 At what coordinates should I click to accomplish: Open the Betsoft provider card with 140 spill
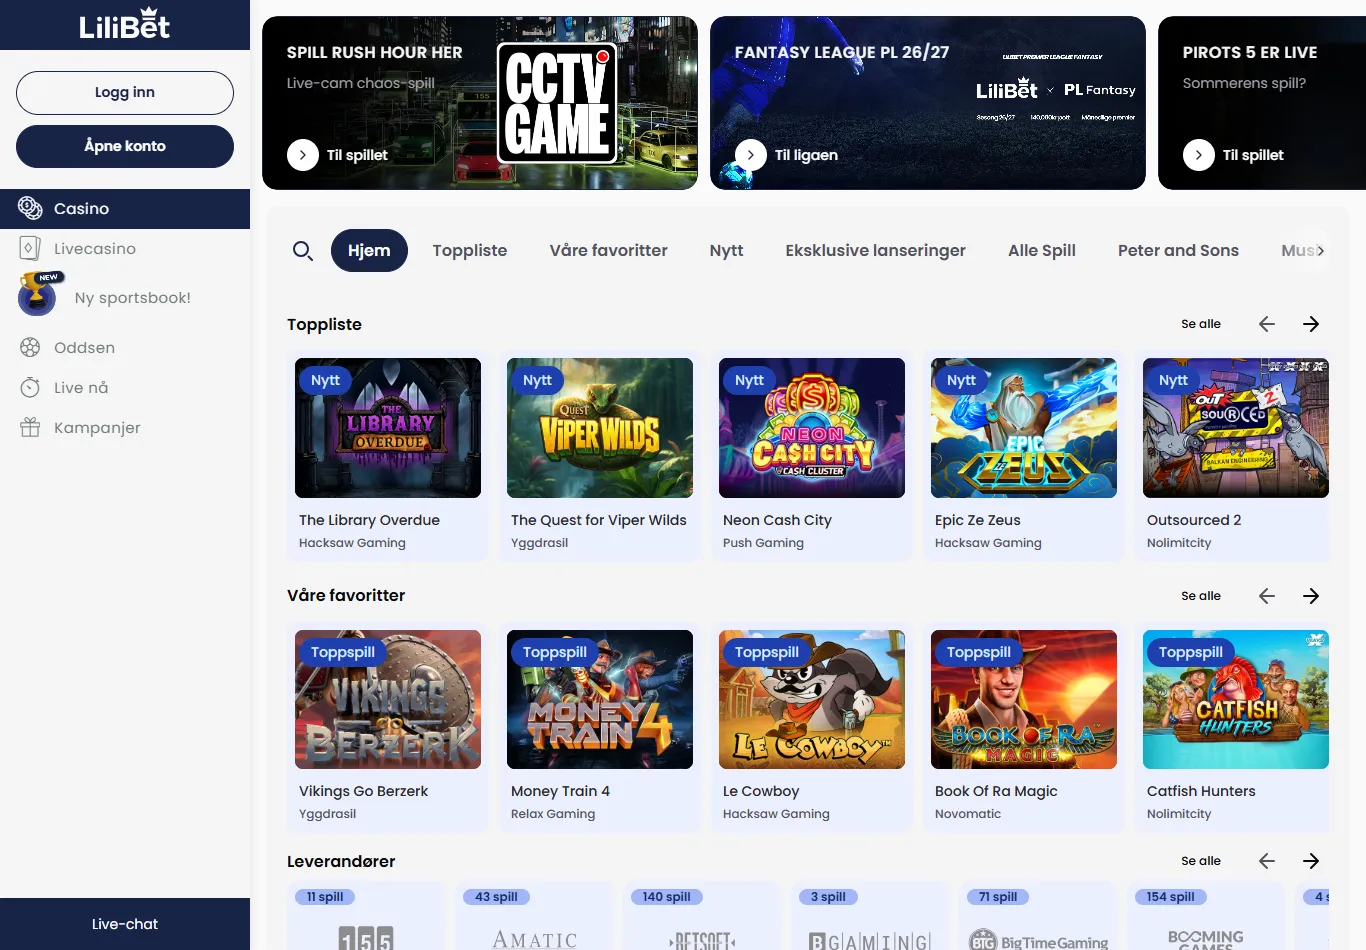(x=703, y=916)
